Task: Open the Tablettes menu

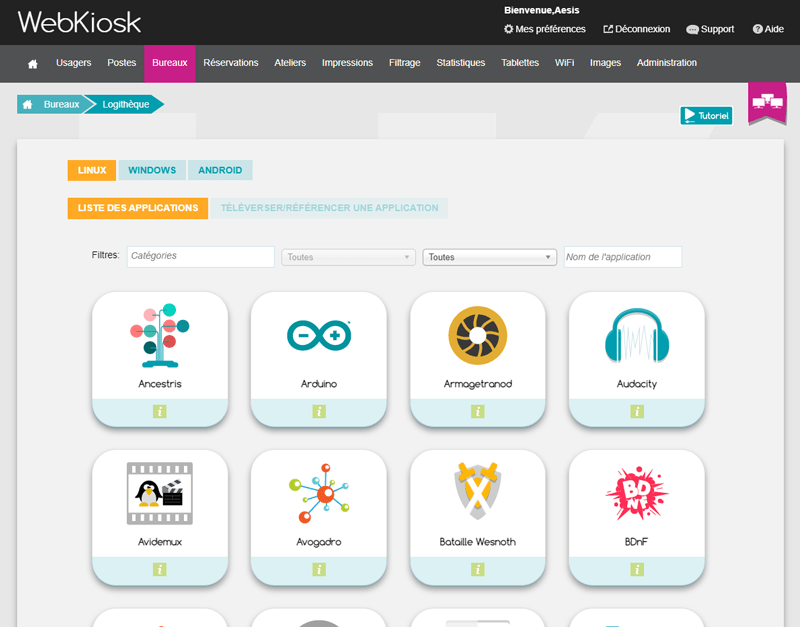Action: 520,63
